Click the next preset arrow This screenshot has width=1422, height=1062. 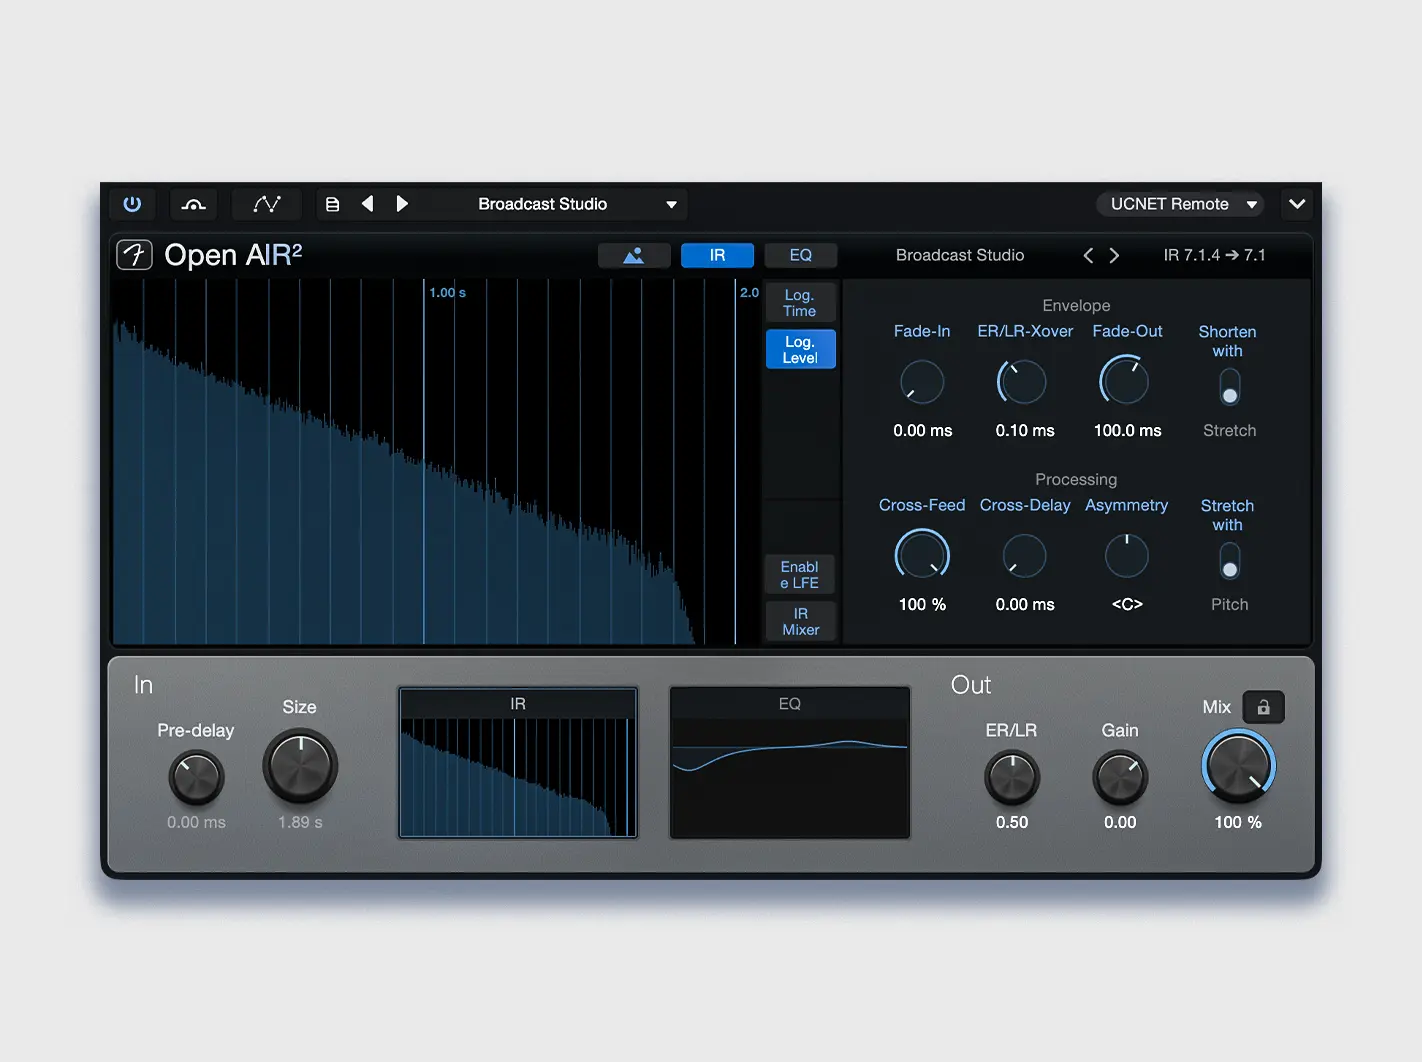(402, 203)
